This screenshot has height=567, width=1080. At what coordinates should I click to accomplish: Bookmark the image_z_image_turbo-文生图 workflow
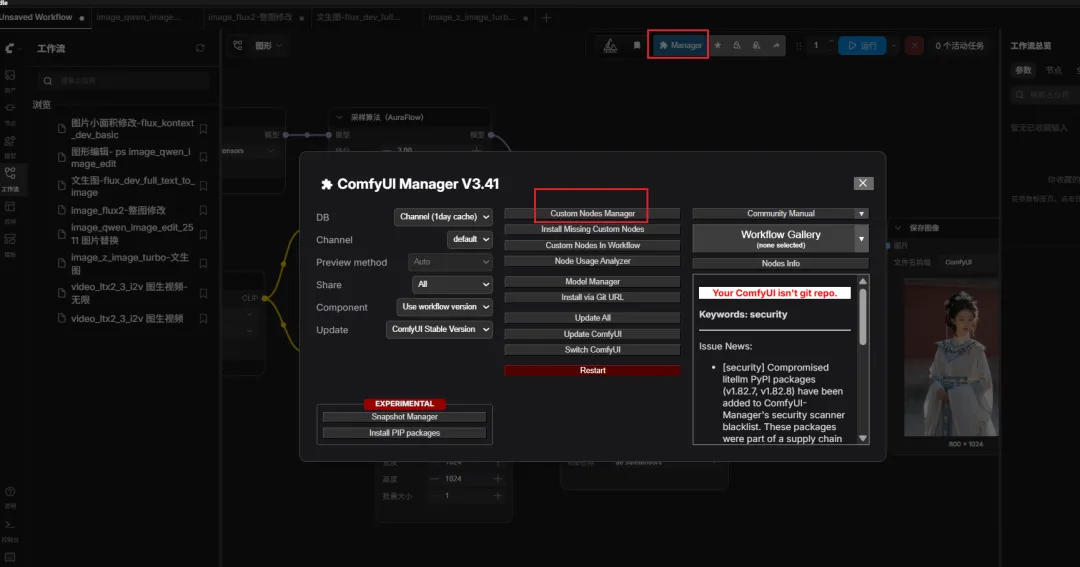pos(203,263)
